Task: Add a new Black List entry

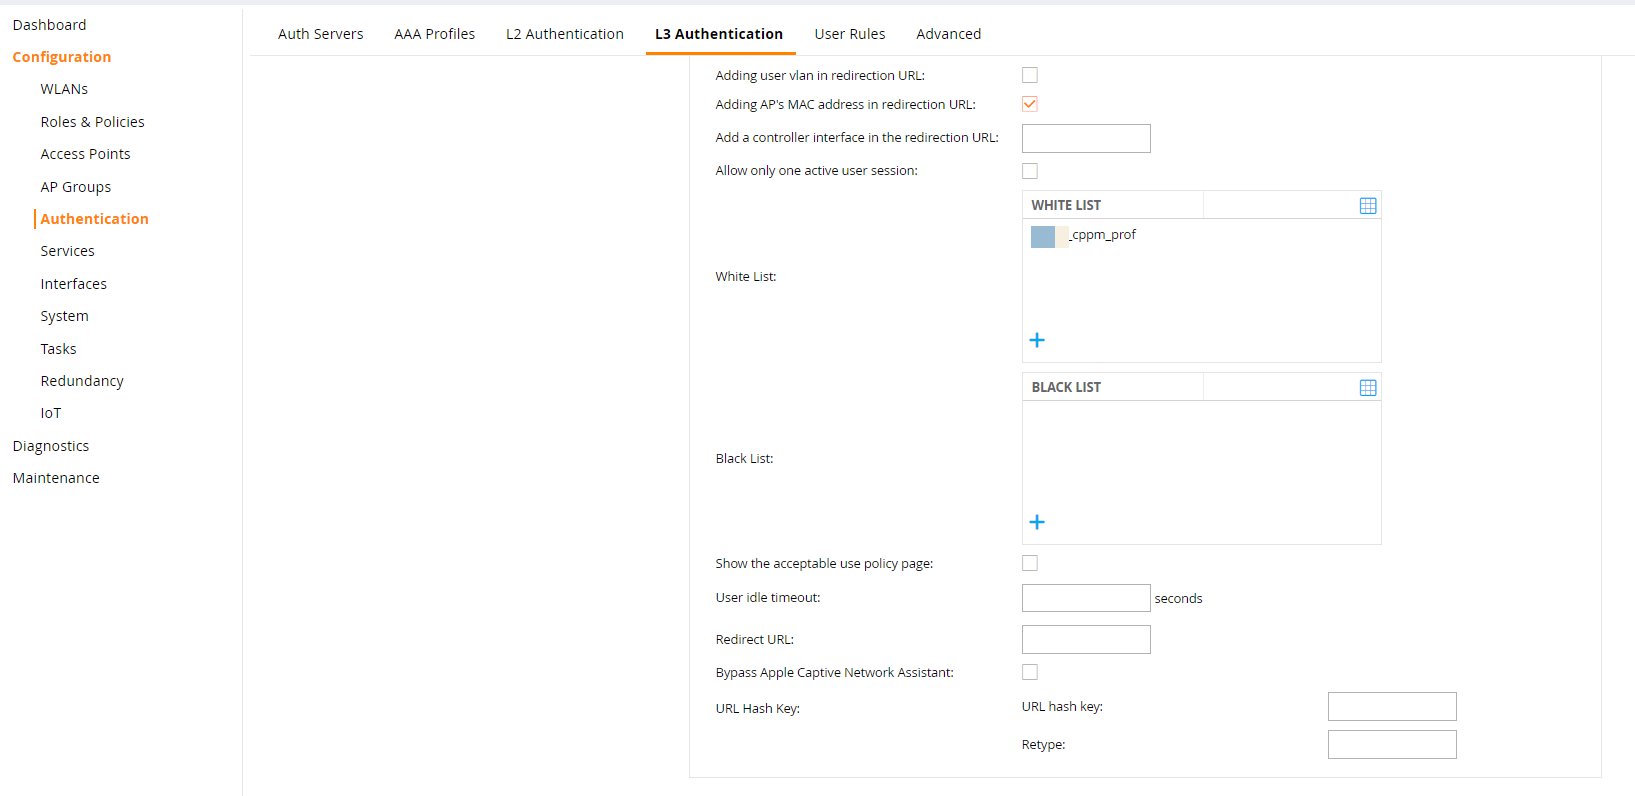Action: (1037, 523)
